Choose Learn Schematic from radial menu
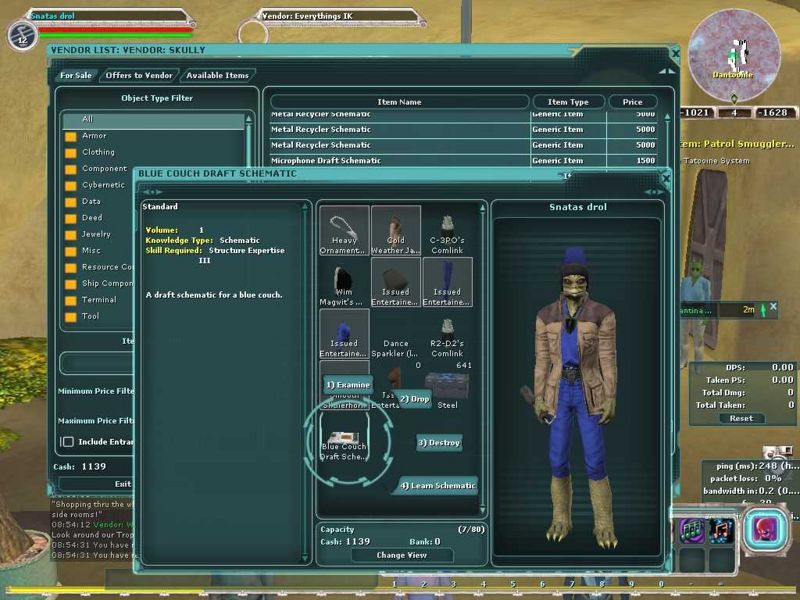This screenshot has width=800, height=600. tap(438, 486)
